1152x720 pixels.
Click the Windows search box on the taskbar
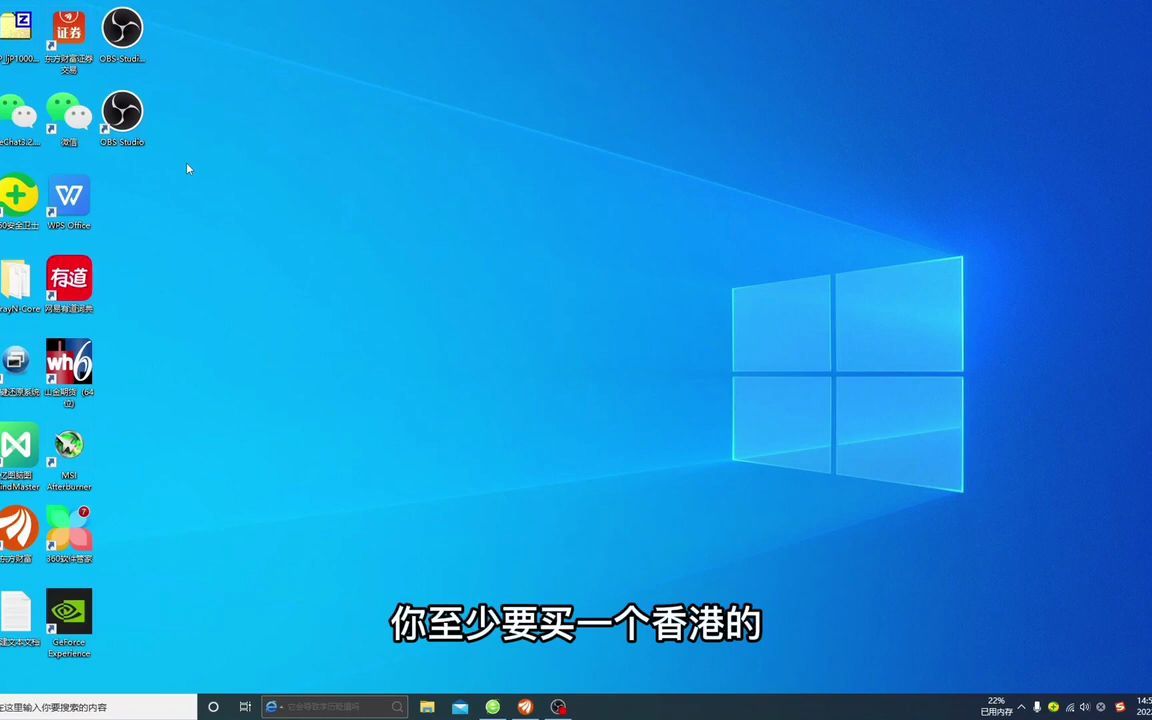(98, 707)
